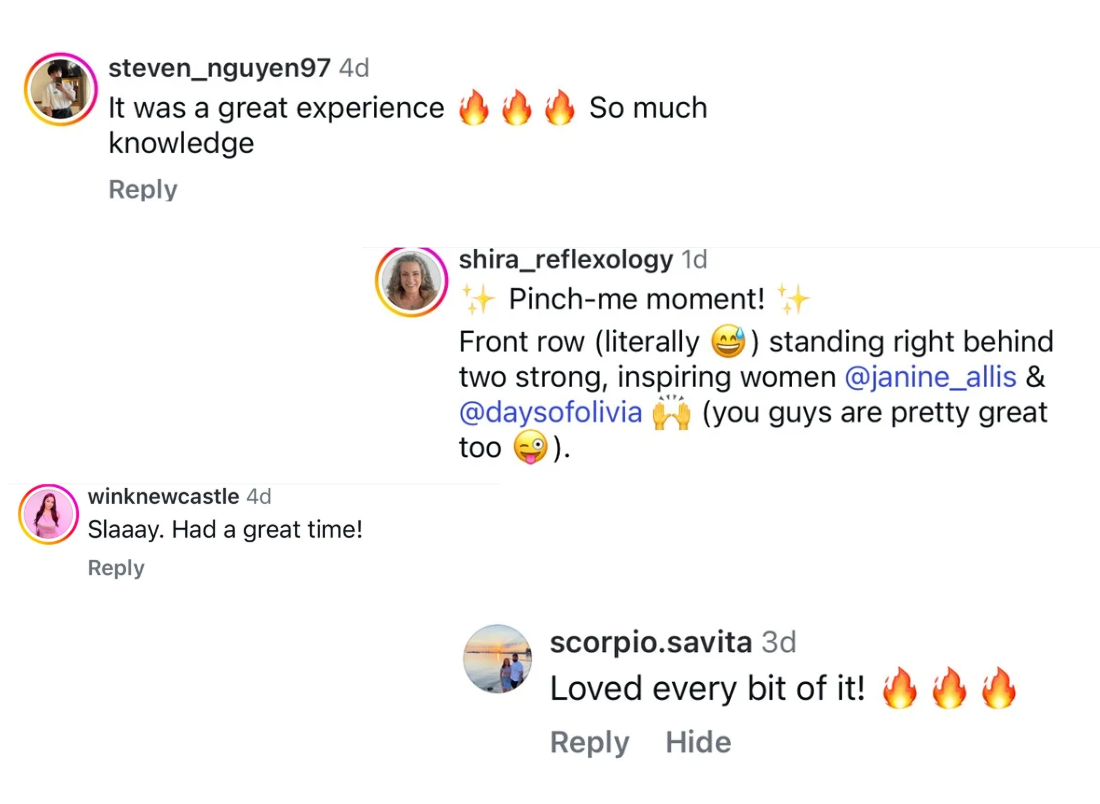Select the "Slaaay. Had a great time!" comment
Screen dimensions: 1100x804
coord(225,530)
